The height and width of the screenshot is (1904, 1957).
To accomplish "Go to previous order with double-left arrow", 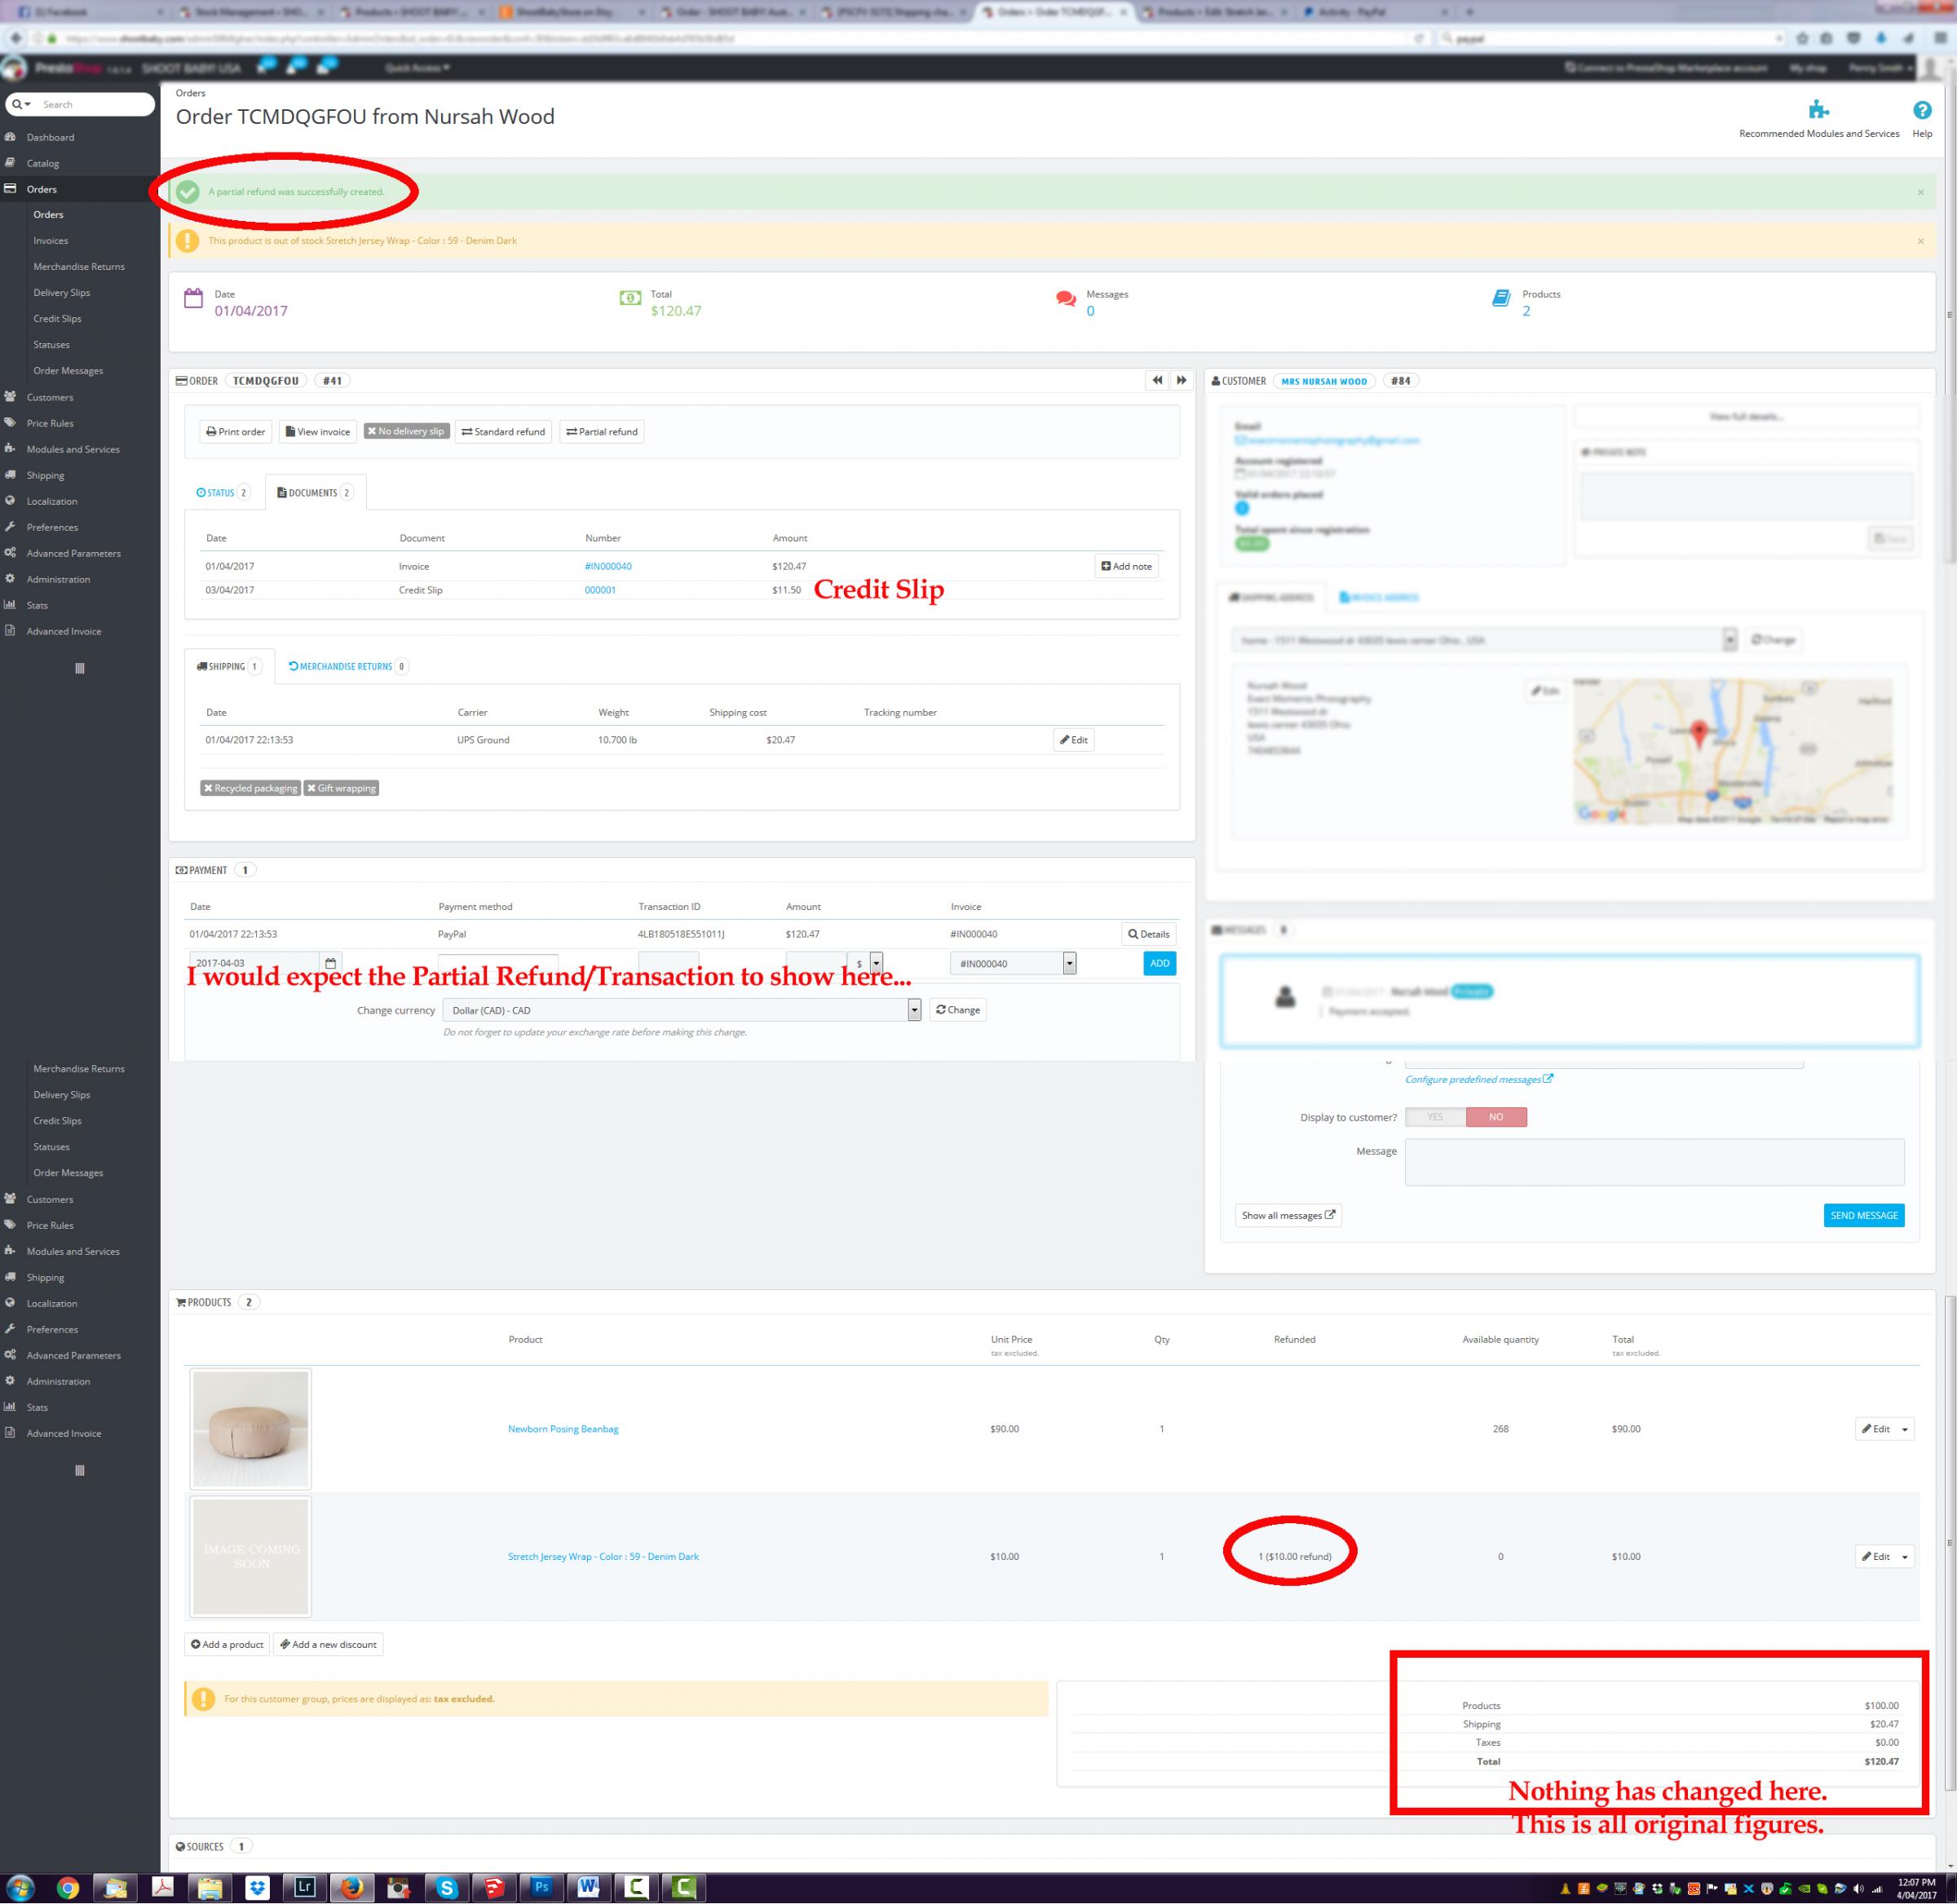I will coord(1157,380).
